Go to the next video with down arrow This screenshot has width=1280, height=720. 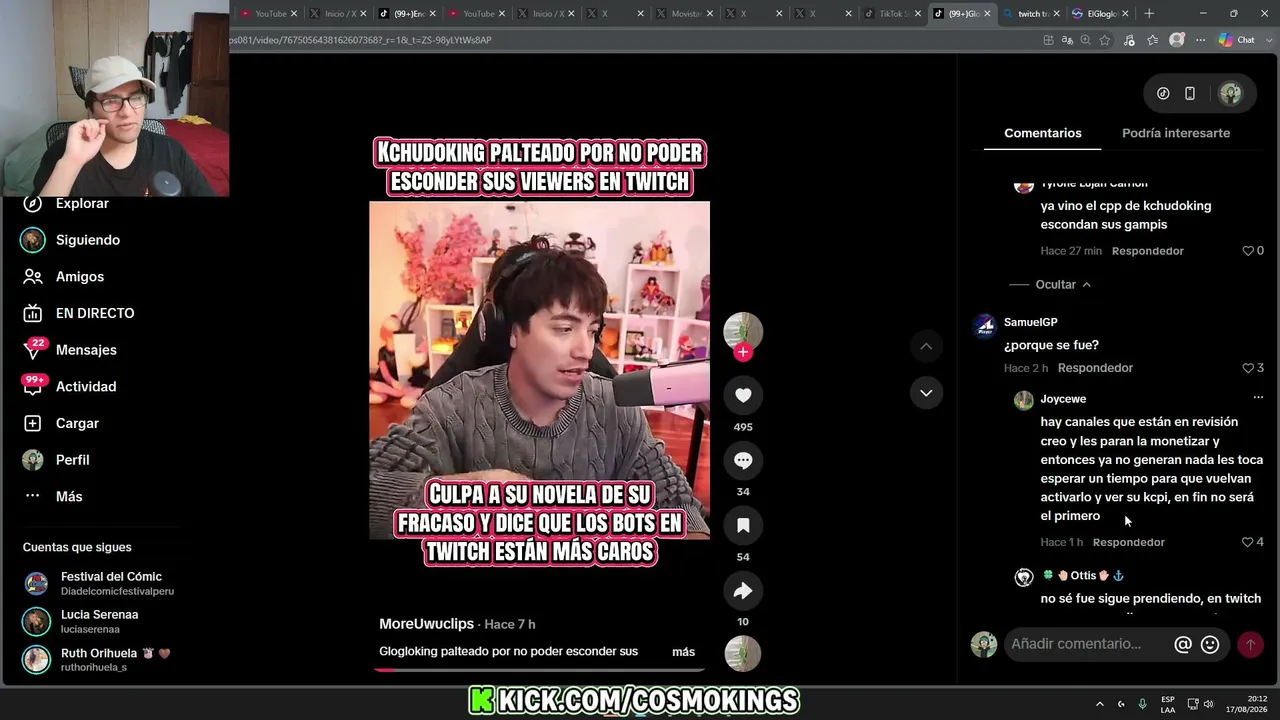point(926,393)
